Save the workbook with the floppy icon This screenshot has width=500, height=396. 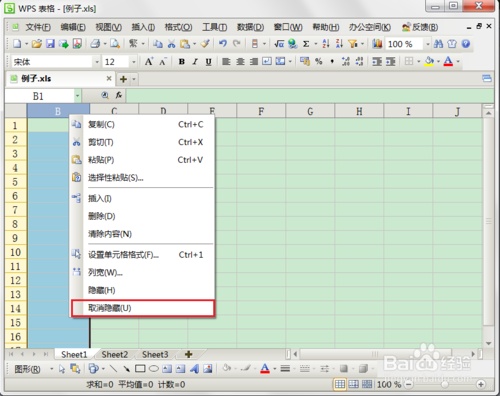click(x=50, y=44)
